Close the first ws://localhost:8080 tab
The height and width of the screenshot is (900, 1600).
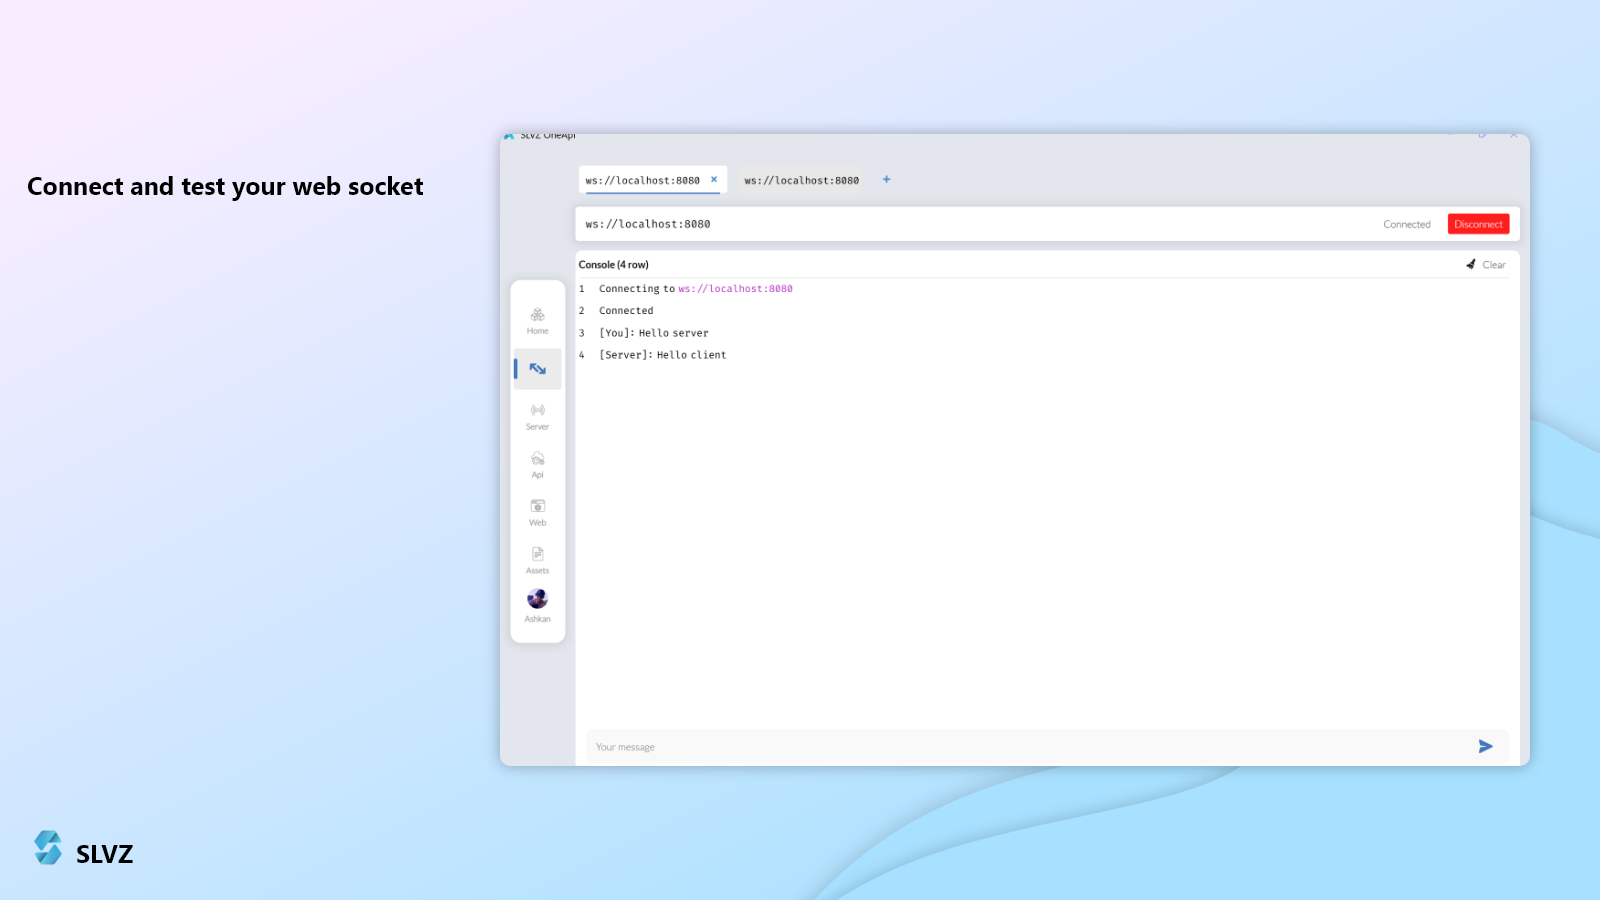[714, 180]
